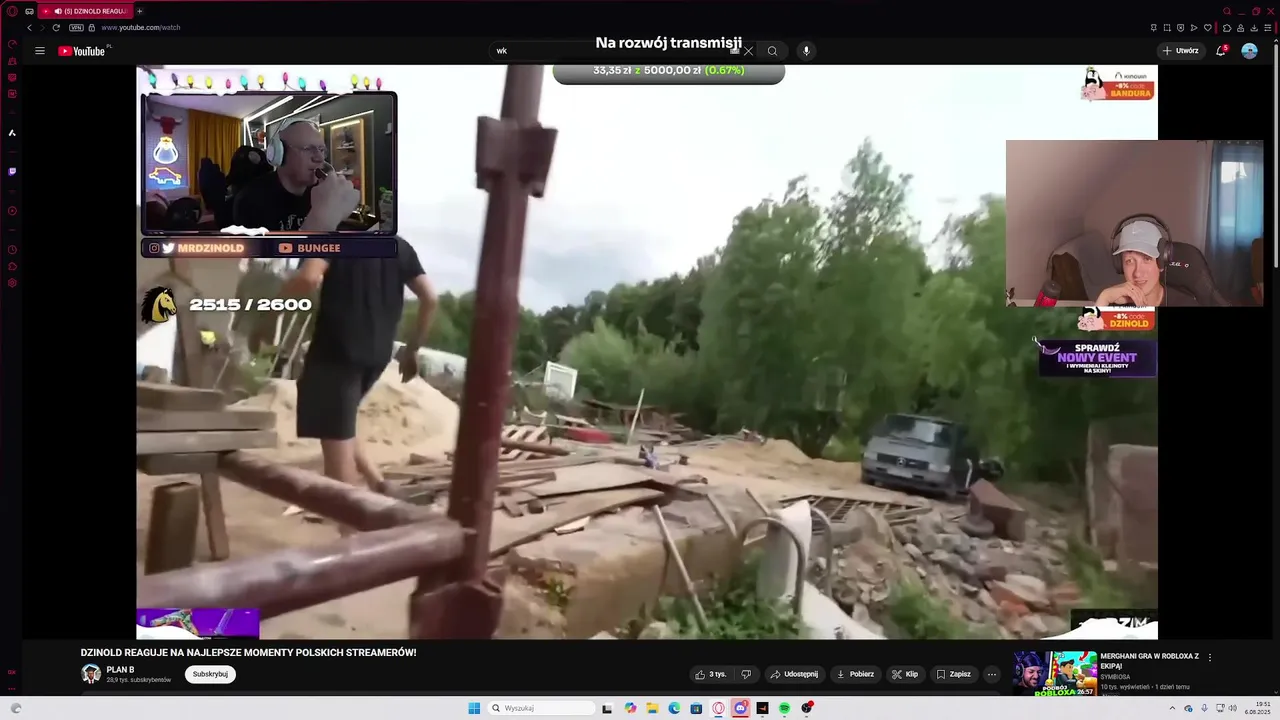Go back with the browser back arrow

point(29,27)
